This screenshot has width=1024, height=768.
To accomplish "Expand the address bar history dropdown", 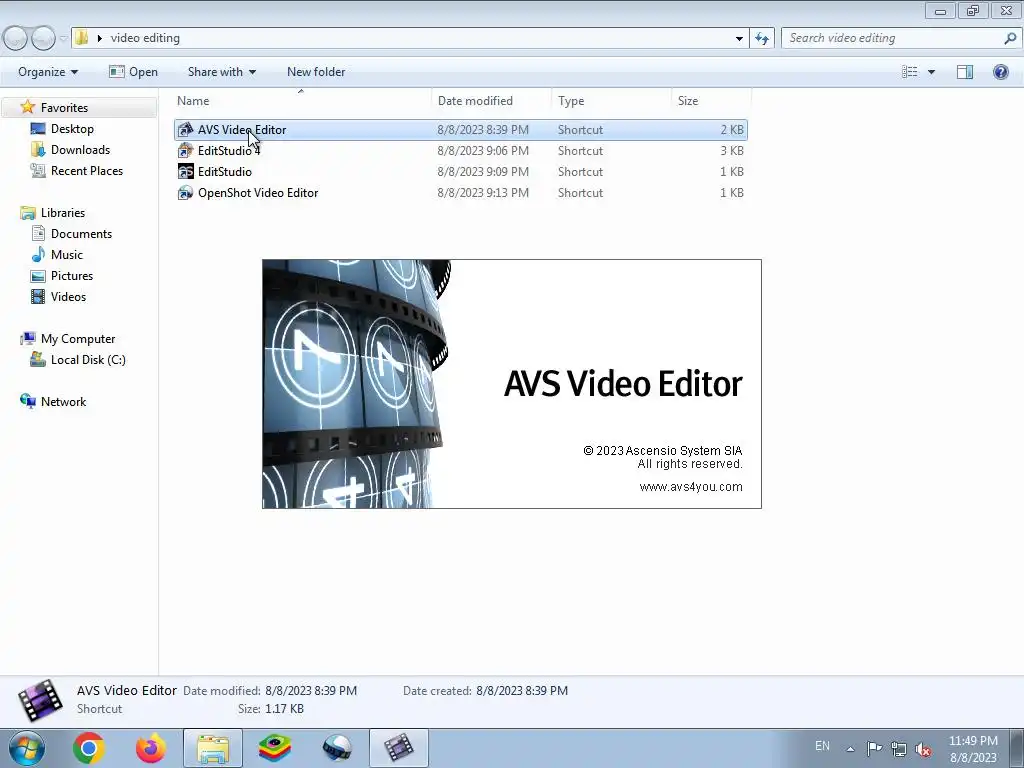I will (739, 38).
